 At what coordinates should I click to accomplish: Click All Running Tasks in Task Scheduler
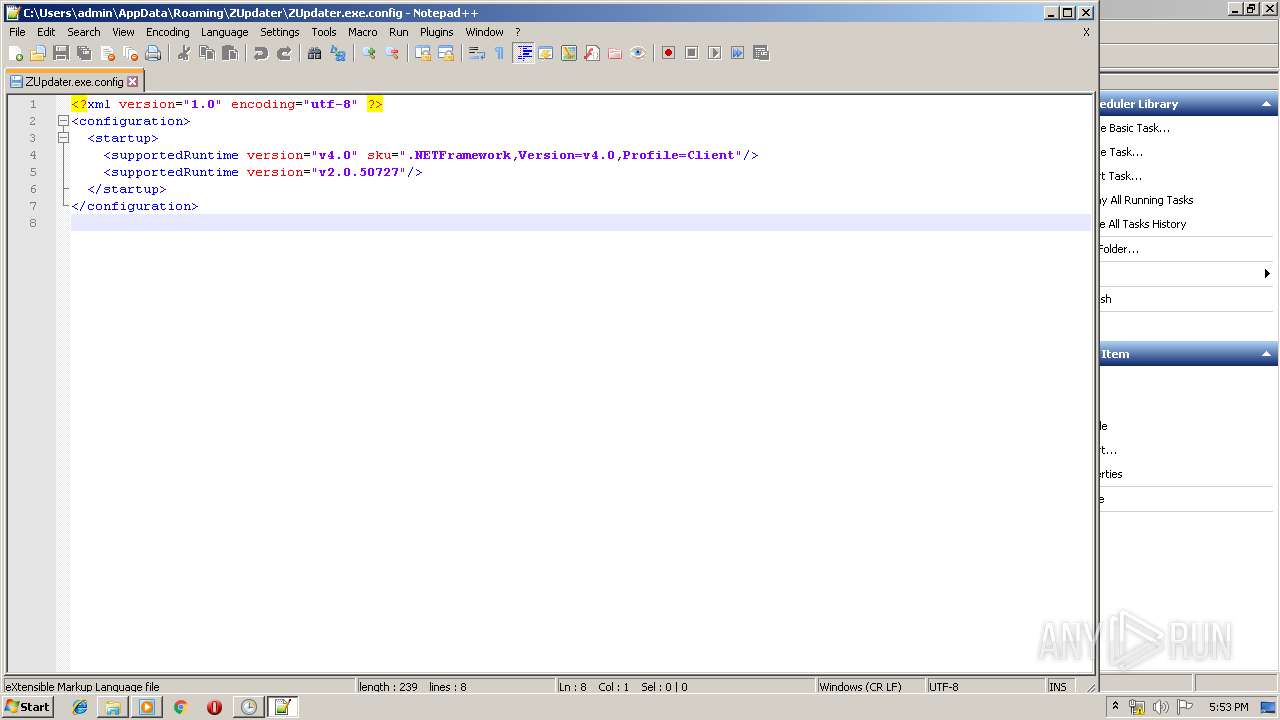[x=1147, y=200]
